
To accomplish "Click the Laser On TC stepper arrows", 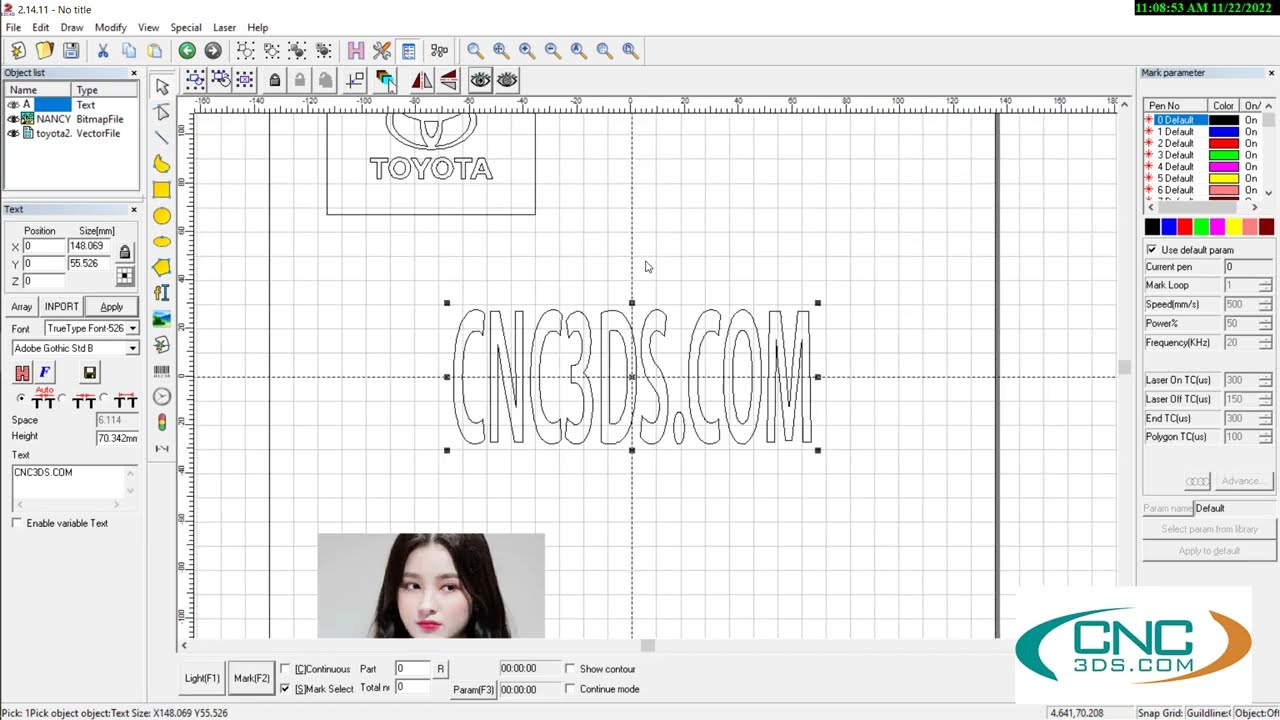I will 1266,380.
